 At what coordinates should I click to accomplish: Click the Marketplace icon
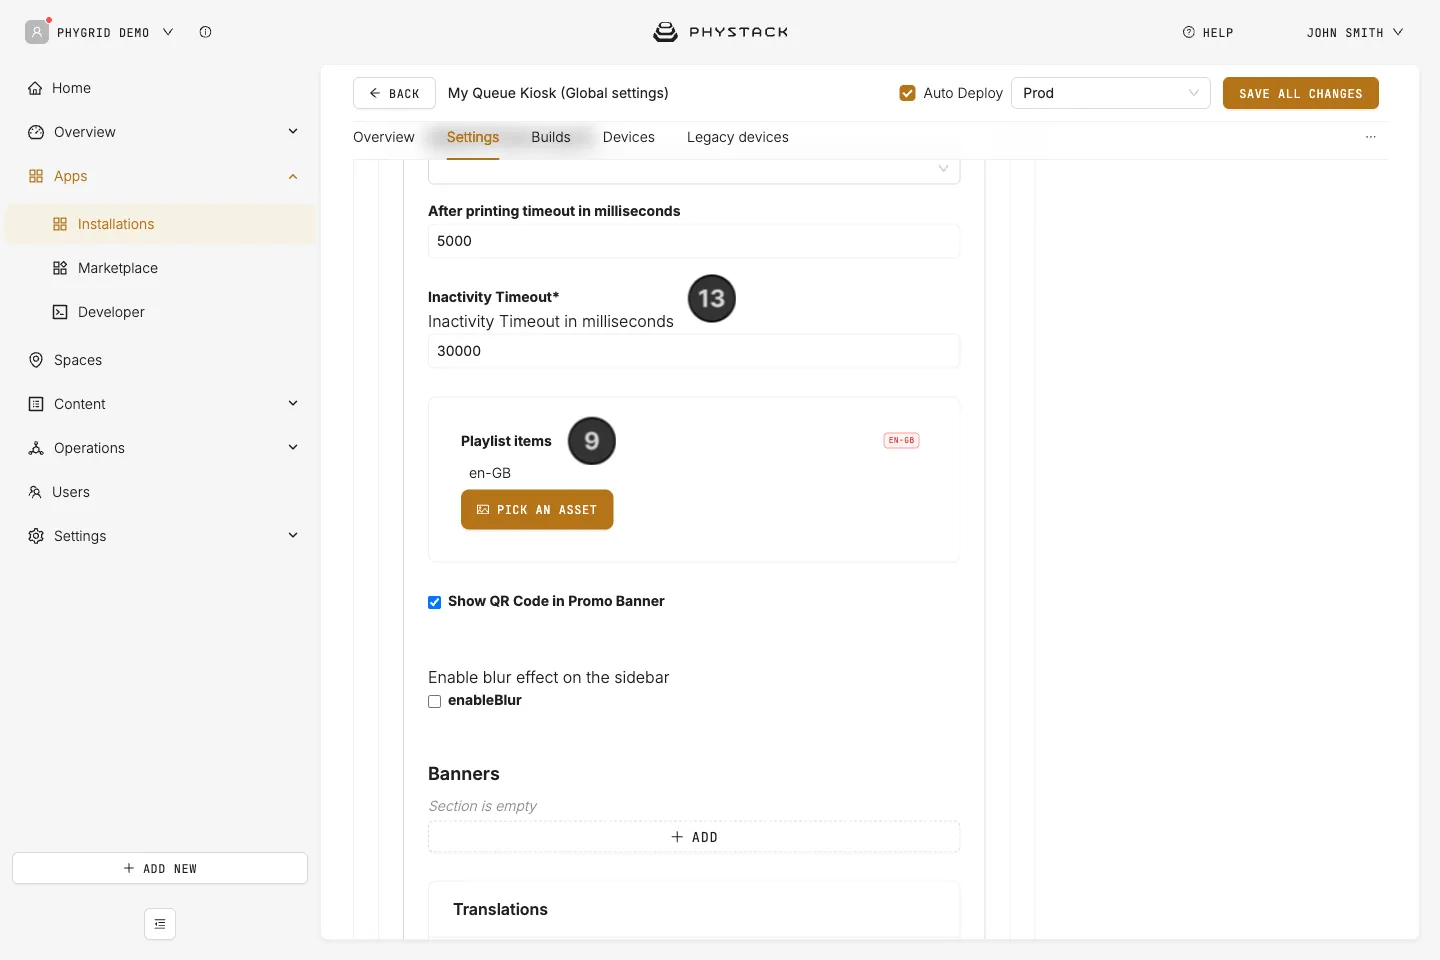(60, 268)
